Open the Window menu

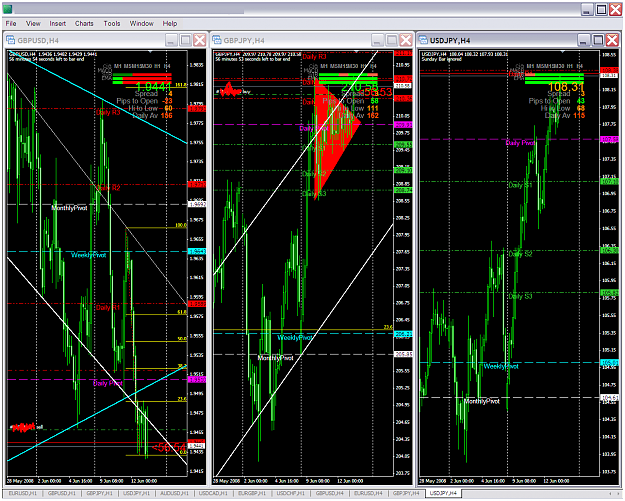click(142, 24)
